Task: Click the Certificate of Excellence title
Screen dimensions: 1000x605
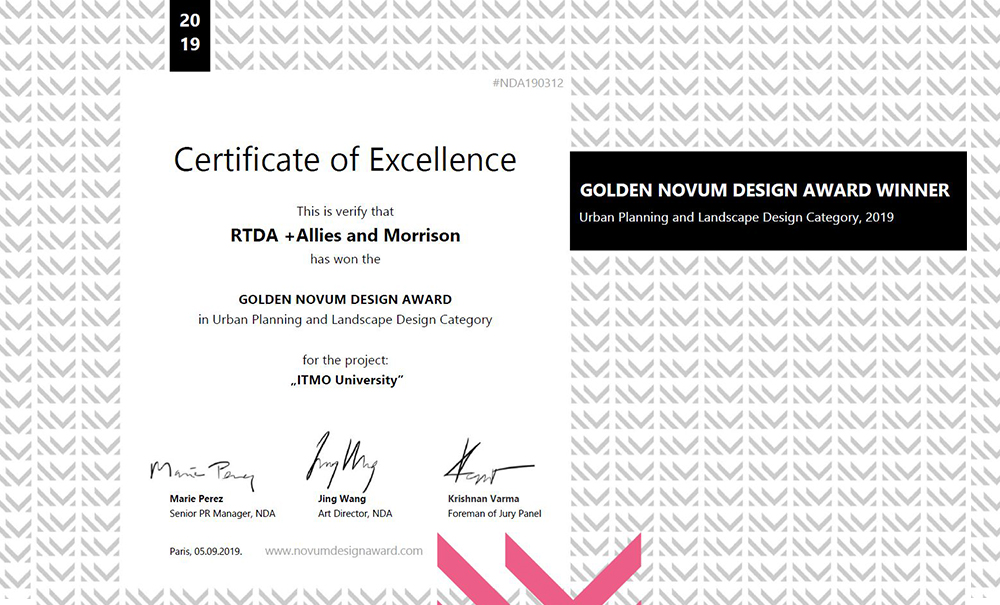Action: [x=345, y=159]
